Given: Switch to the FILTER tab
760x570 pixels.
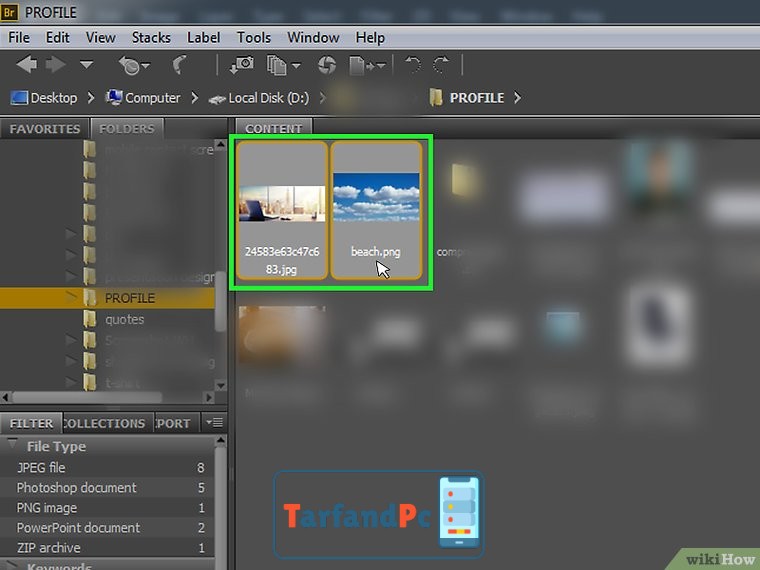Looking at the screenshot, I should [32, 423].
